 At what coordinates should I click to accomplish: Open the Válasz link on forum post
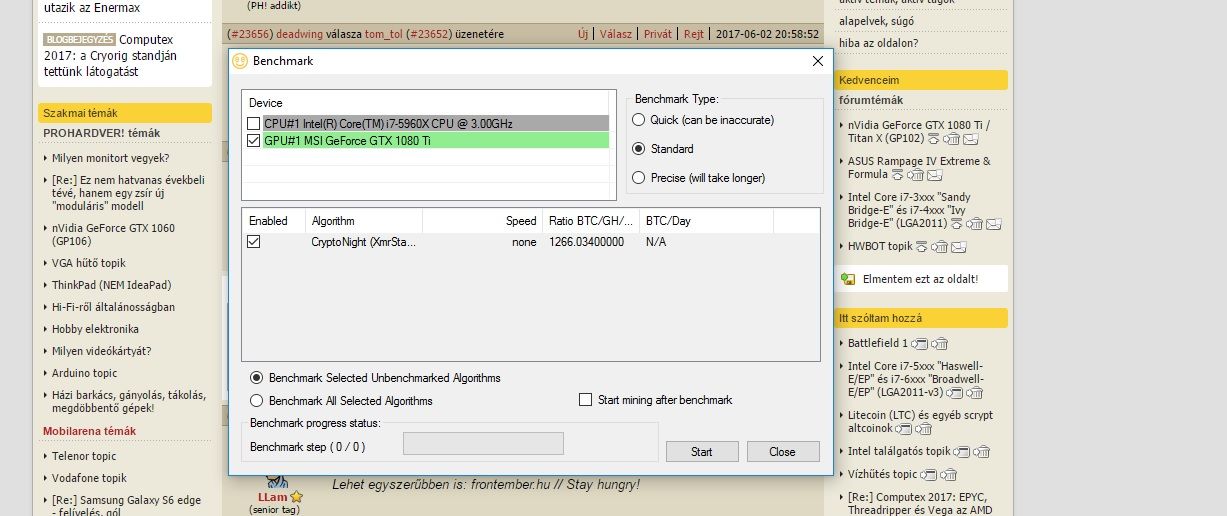[x=616, y=34]
